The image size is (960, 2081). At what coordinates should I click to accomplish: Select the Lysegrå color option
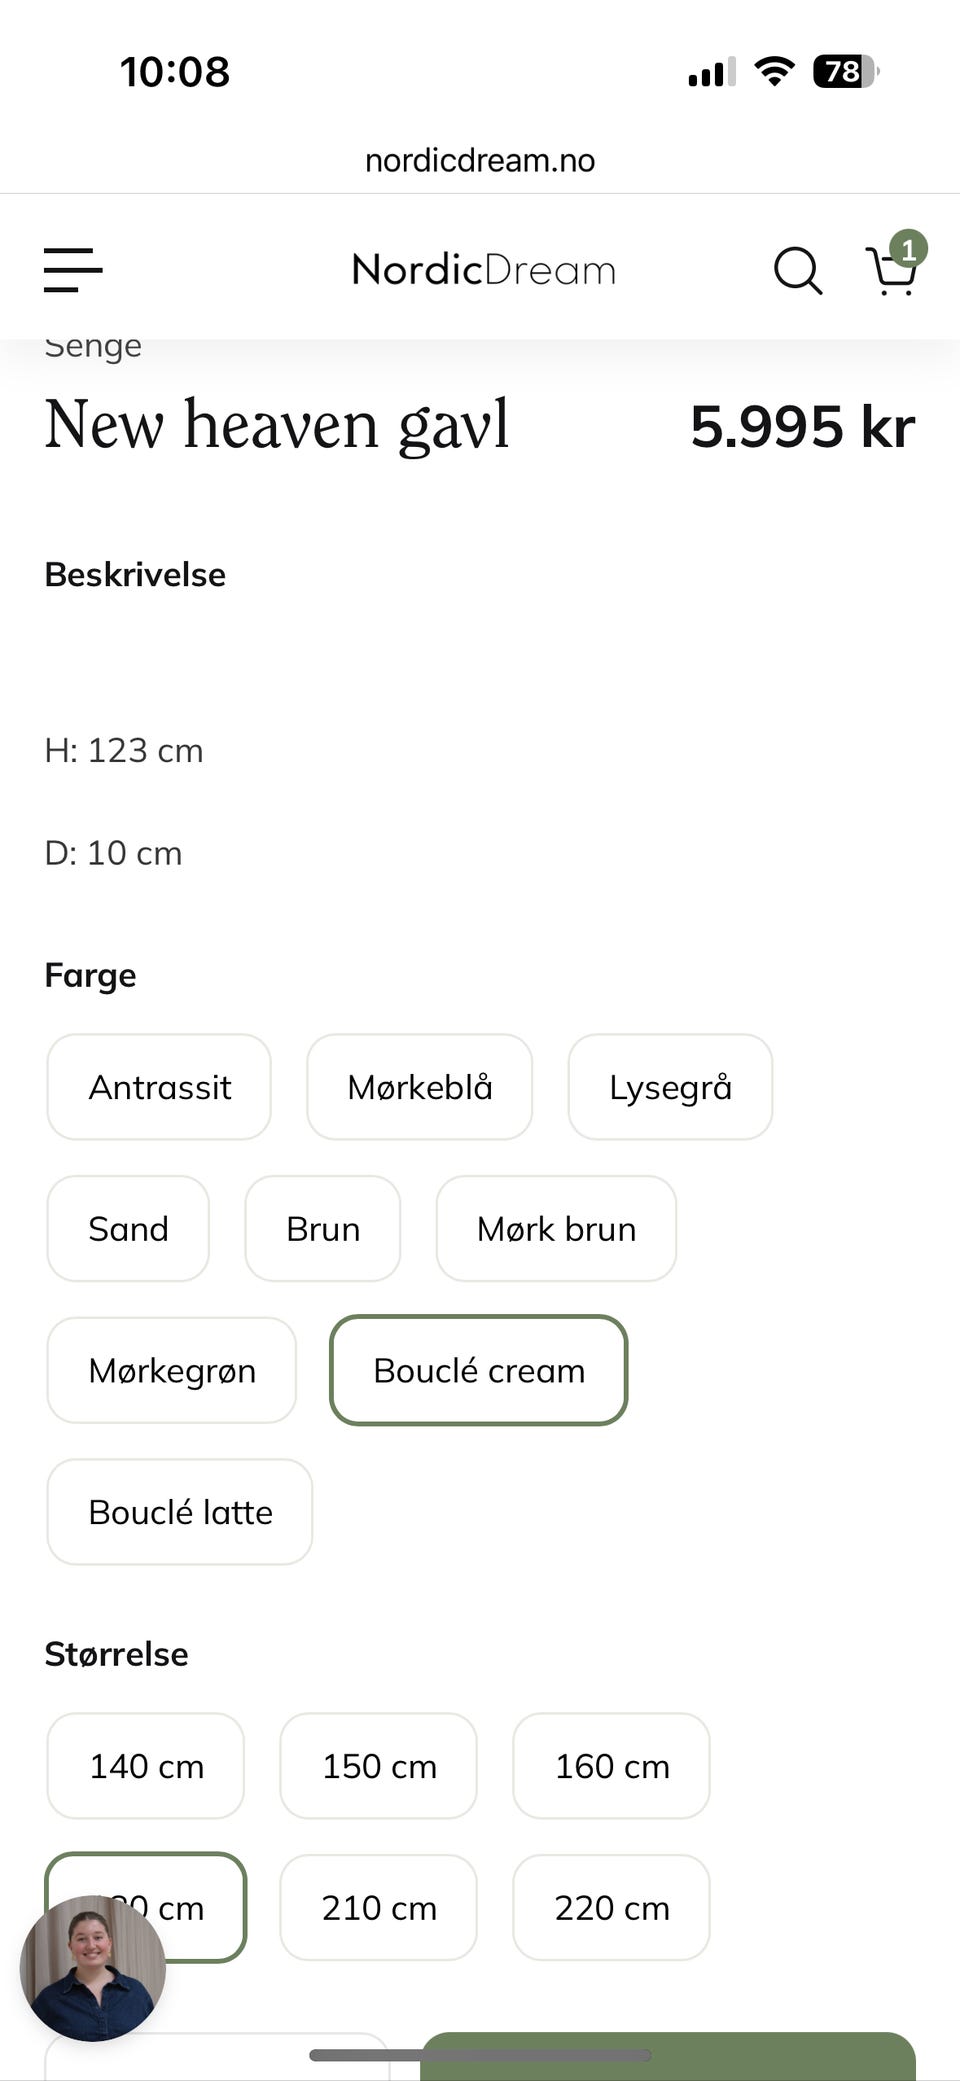click(x=670, y=1087)
